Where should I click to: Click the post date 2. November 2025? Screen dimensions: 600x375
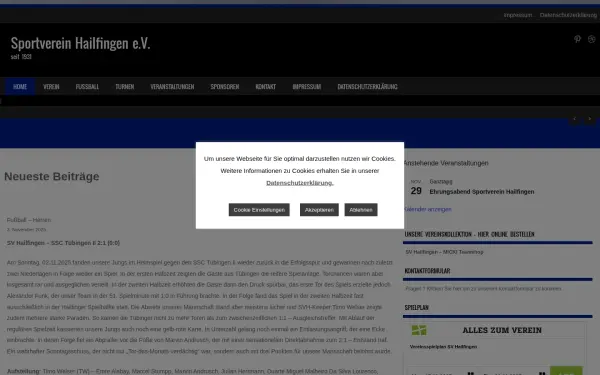(x=26, y=230)
